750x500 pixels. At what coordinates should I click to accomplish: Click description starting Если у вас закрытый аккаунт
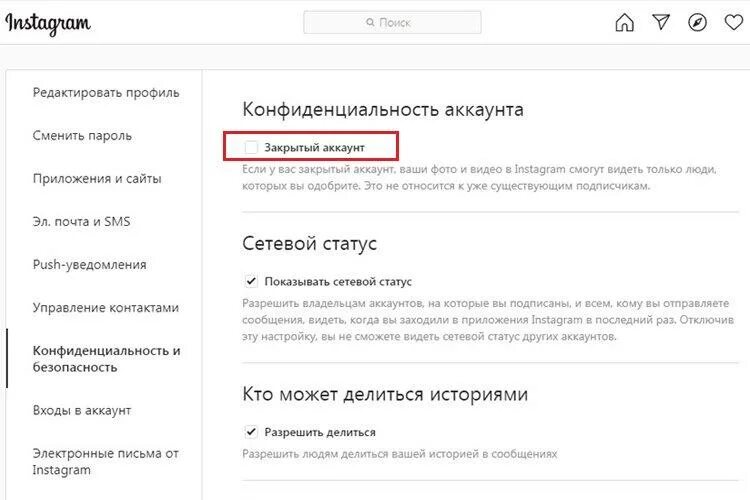click(x=479, y=178)
